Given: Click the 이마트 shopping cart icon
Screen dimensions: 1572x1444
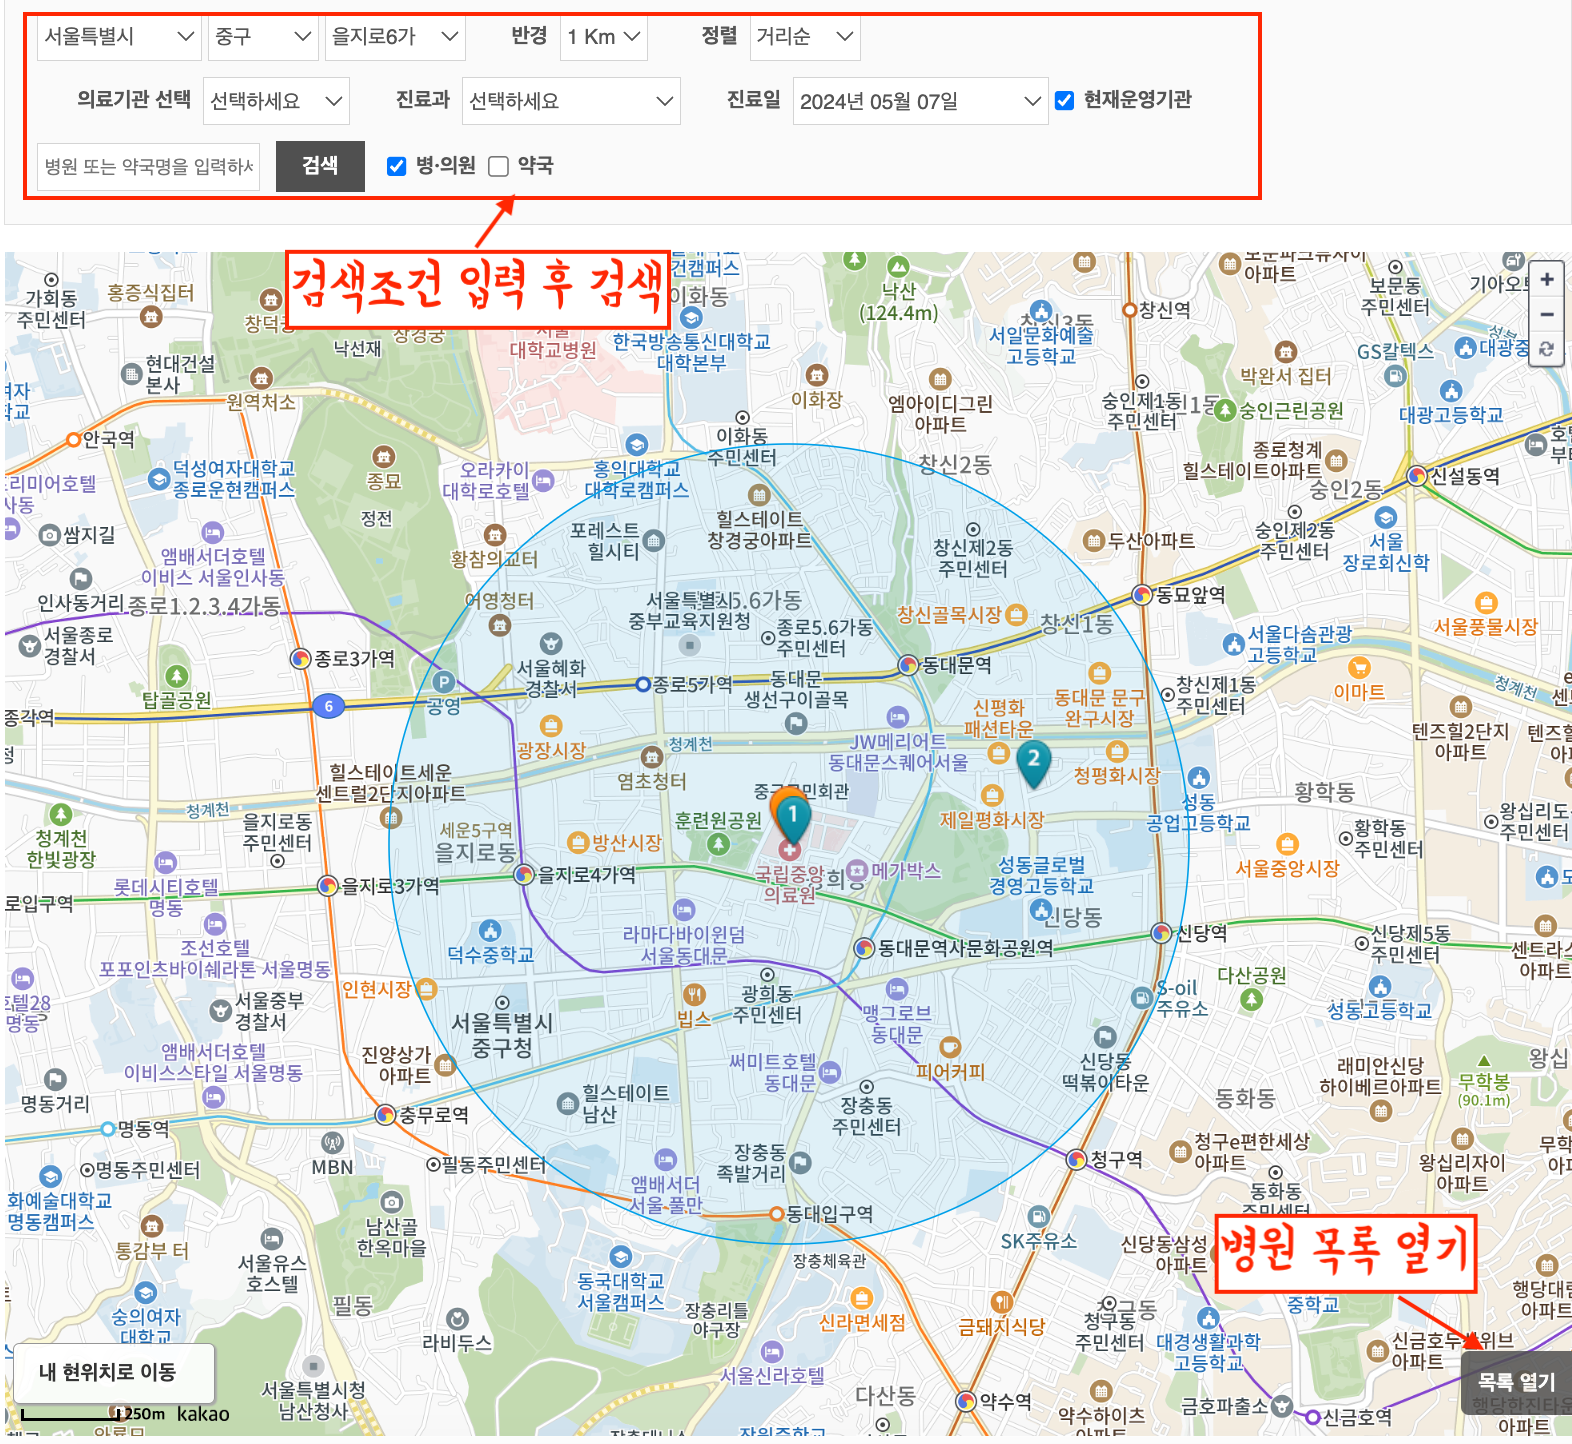Looking at the screenshot, I should pyautogui.click(x=1359, y=668).
